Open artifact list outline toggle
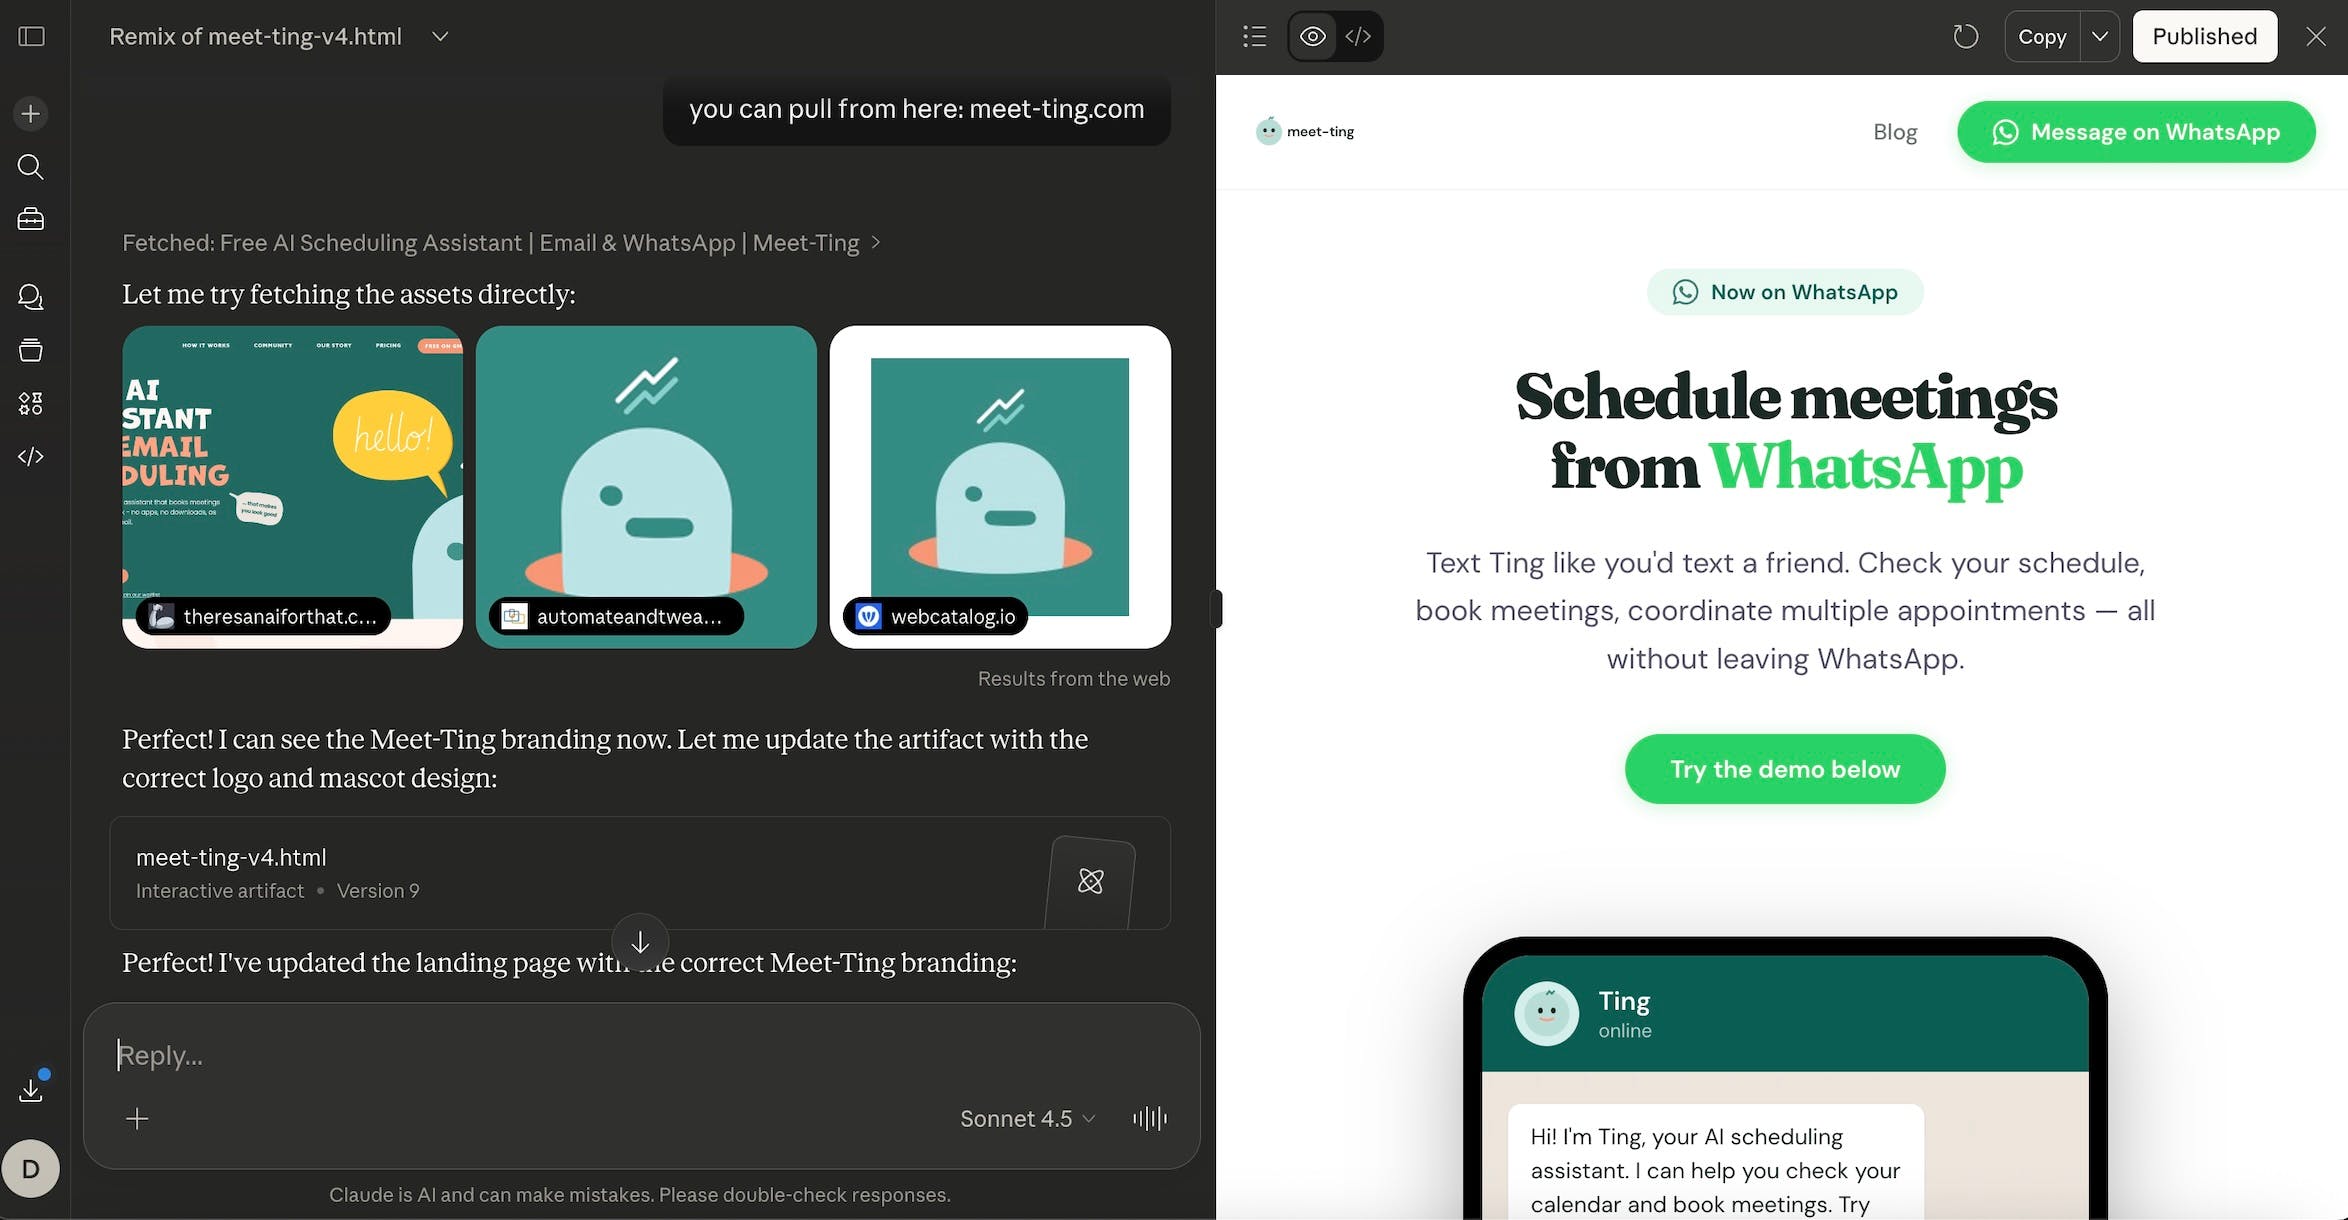Image resolution: width=2348 pixels, height=1220 pixels. tap(1254, 37)
